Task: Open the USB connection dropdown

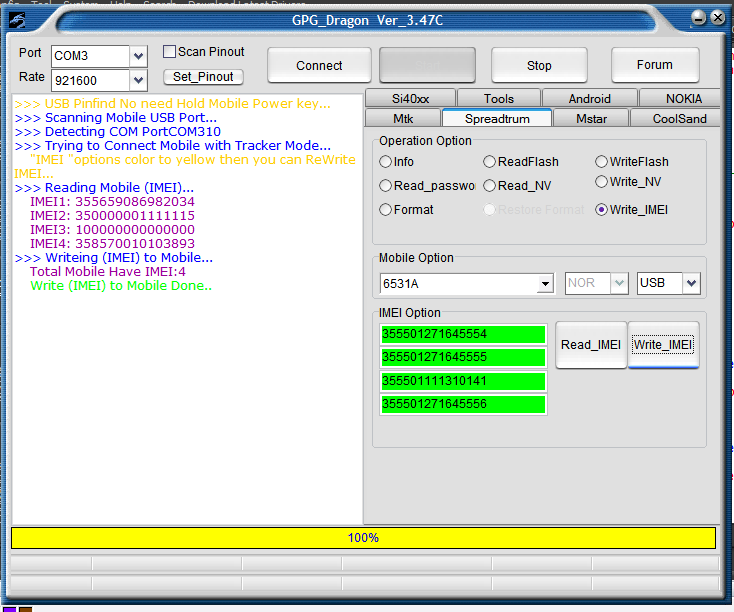Action: [691, 283]
